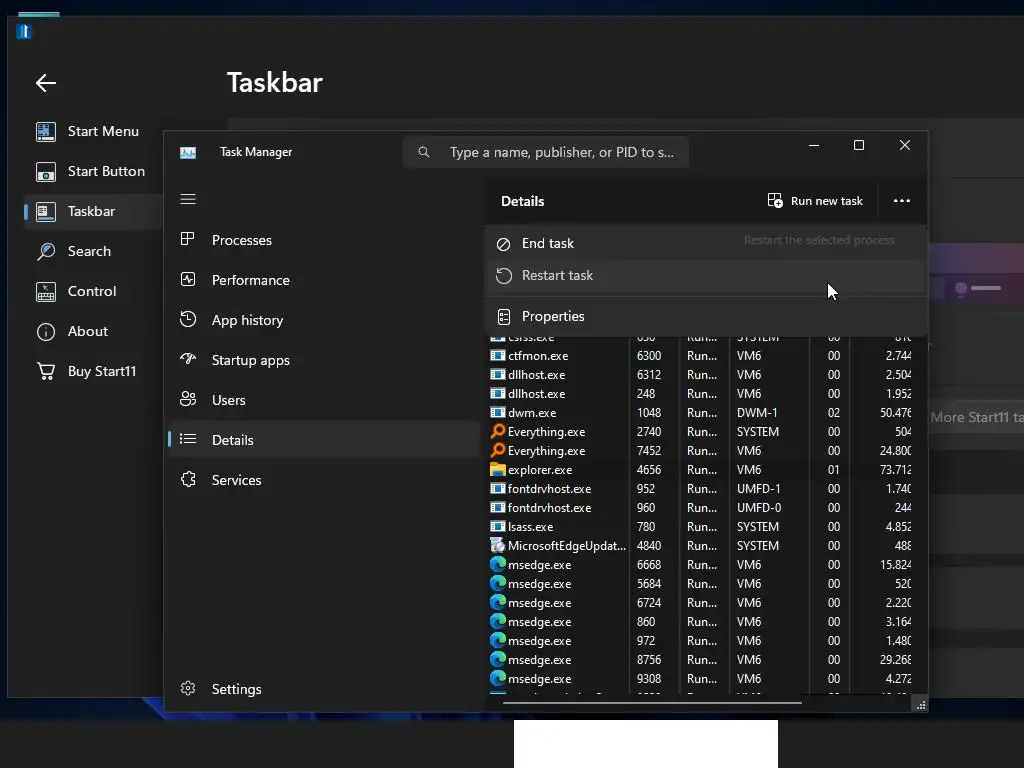Click the About label in Start11

tap(88, 331)
